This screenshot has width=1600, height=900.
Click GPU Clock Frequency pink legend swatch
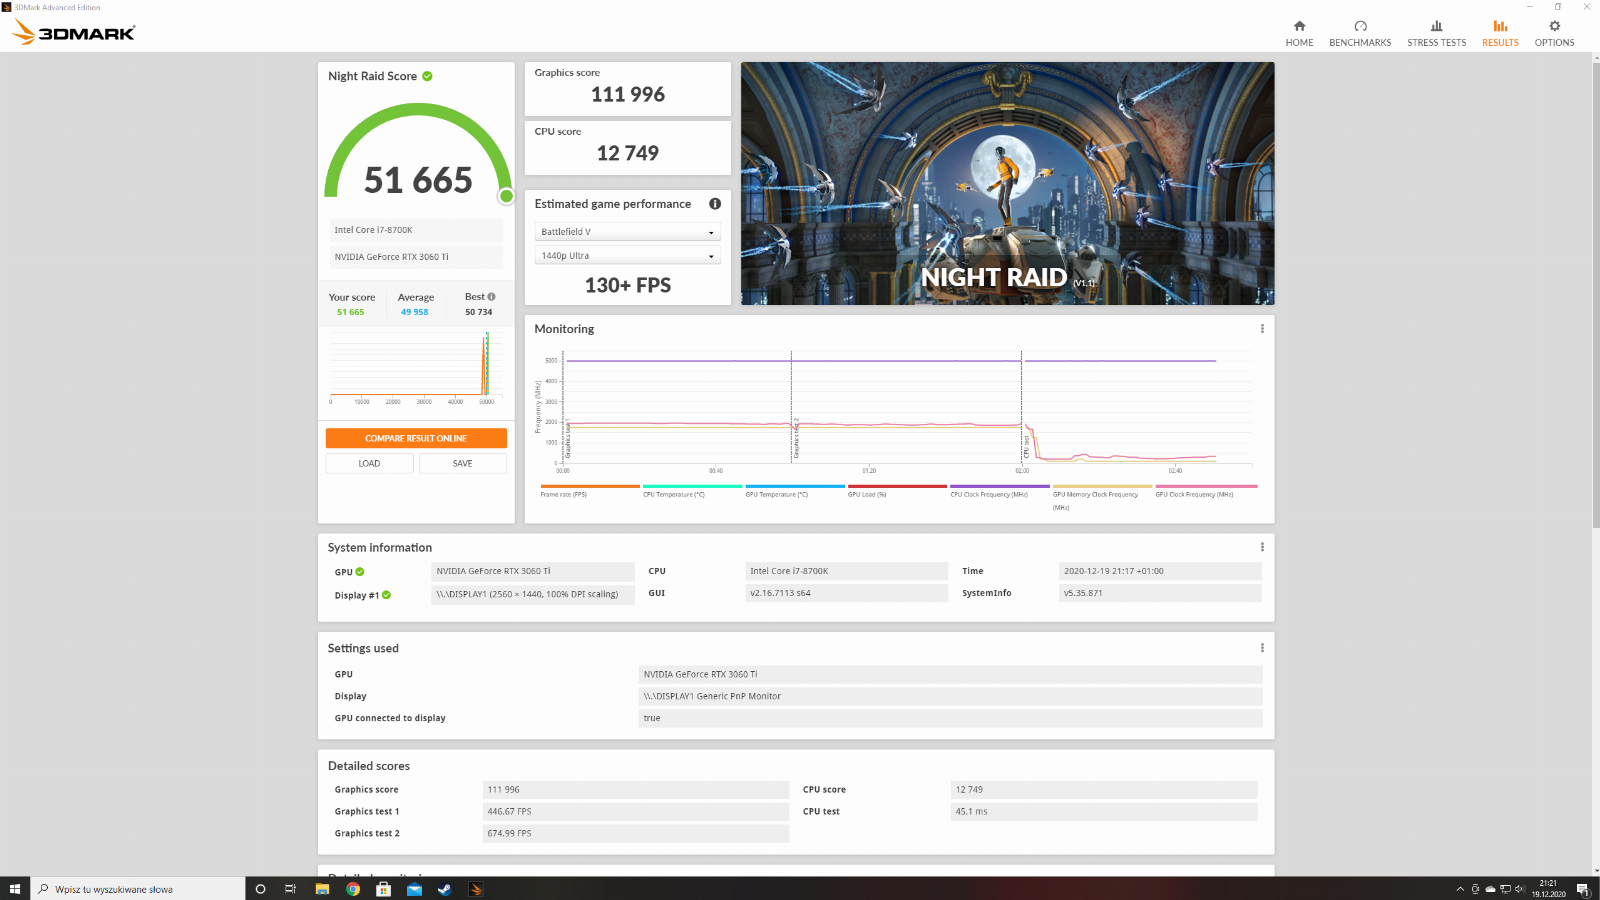pyautogui.click(x=1206, y=486)
